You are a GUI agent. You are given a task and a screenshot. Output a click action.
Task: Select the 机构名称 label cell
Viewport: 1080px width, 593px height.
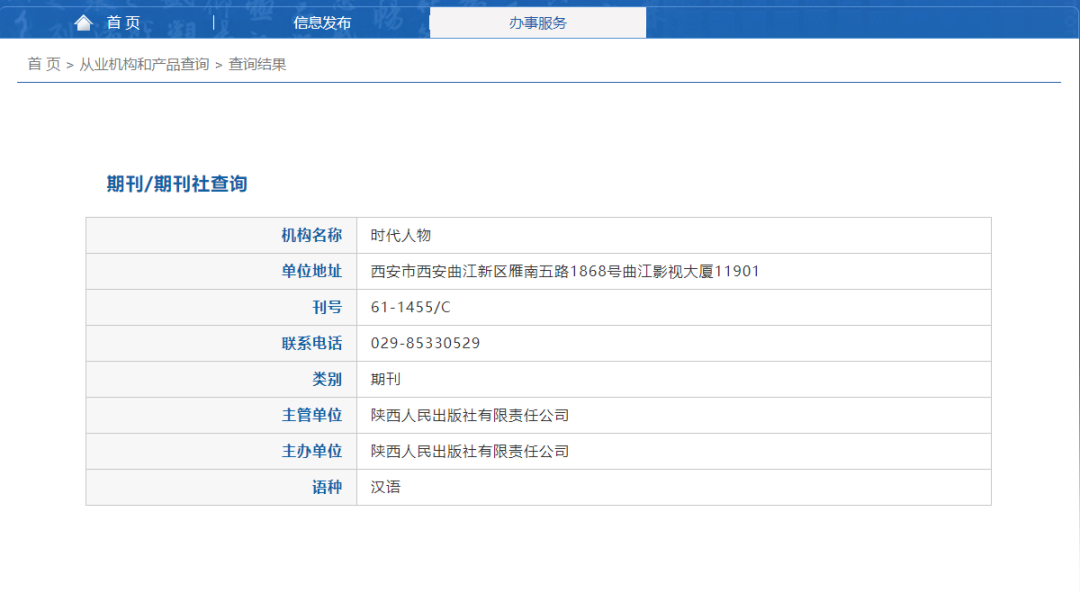221,236
